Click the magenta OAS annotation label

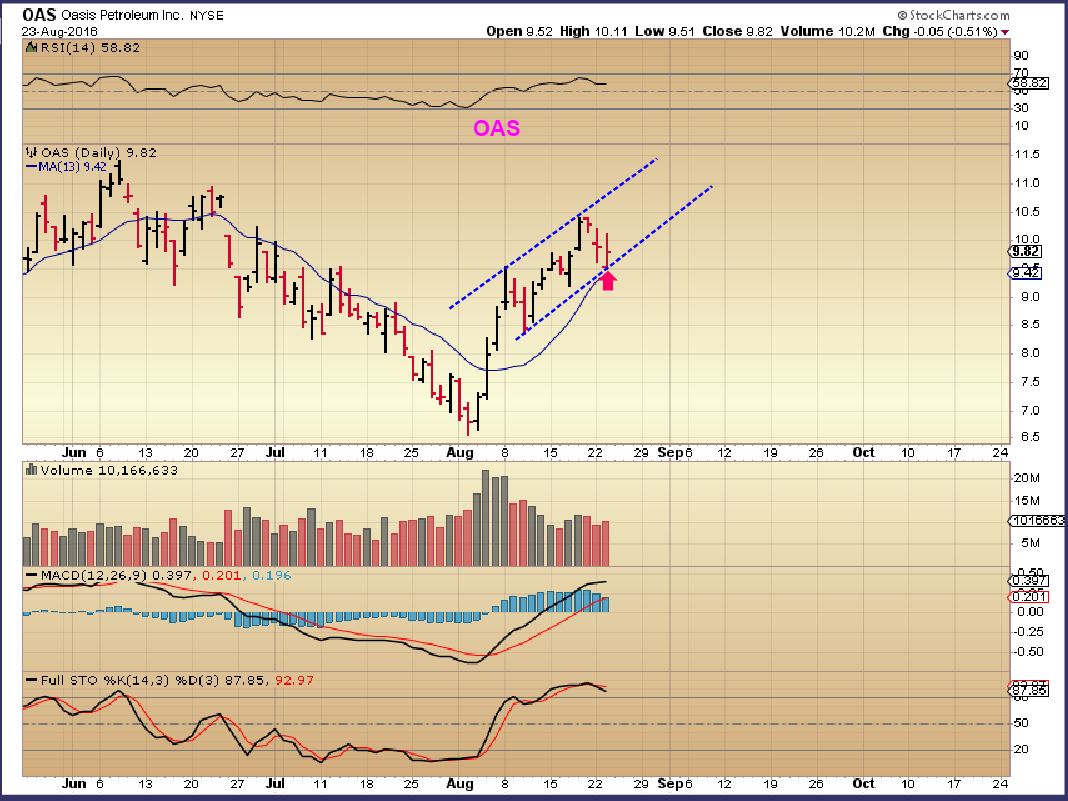[497, 128]
